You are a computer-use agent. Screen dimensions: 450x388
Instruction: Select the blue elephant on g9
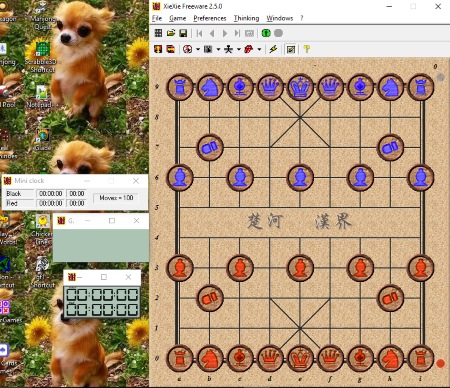pyautogui.click(x=360, y=87)
